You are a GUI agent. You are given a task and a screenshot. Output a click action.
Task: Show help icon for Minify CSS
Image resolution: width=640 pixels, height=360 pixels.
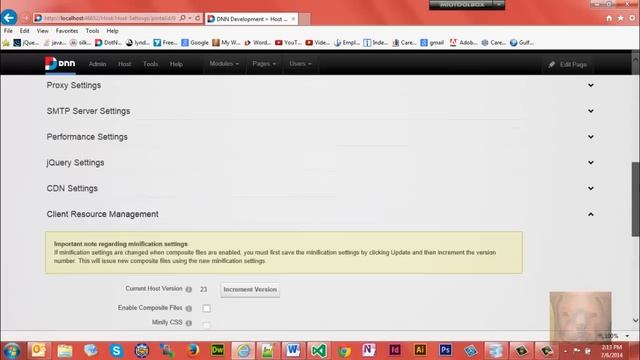189,323
